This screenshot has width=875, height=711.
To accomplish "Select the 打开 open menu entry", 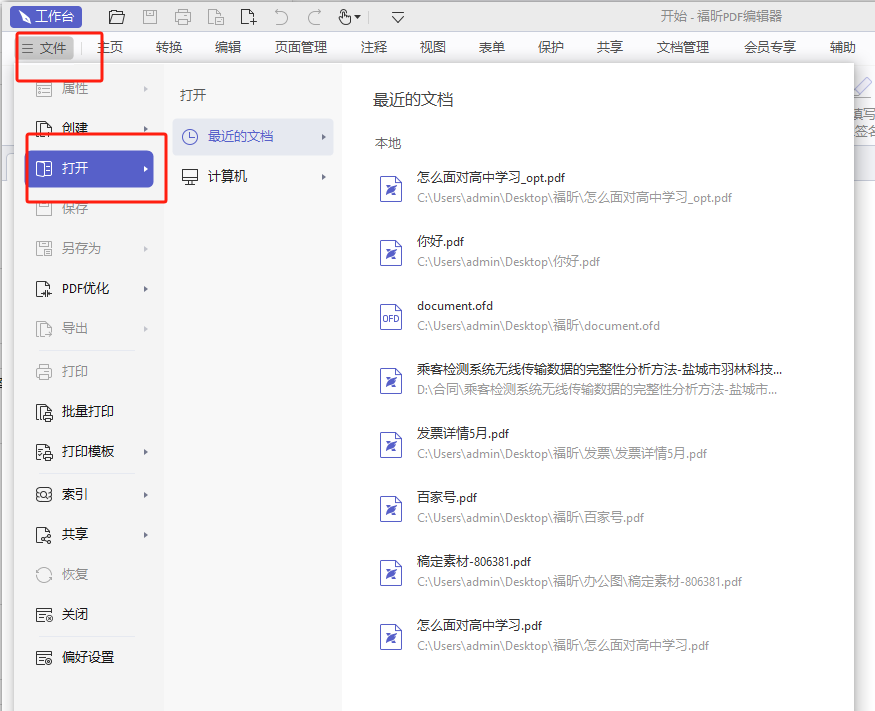I will coord(90,169).
